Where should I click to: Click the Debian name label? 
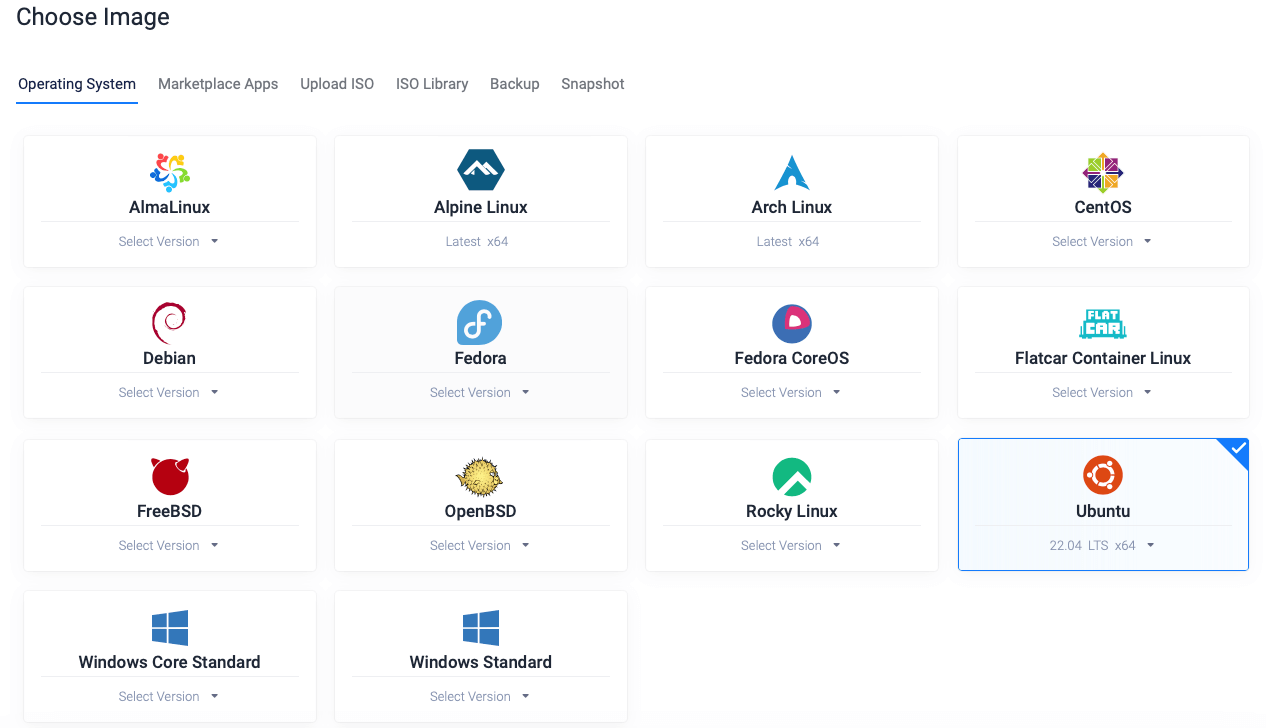click(169, 358)
